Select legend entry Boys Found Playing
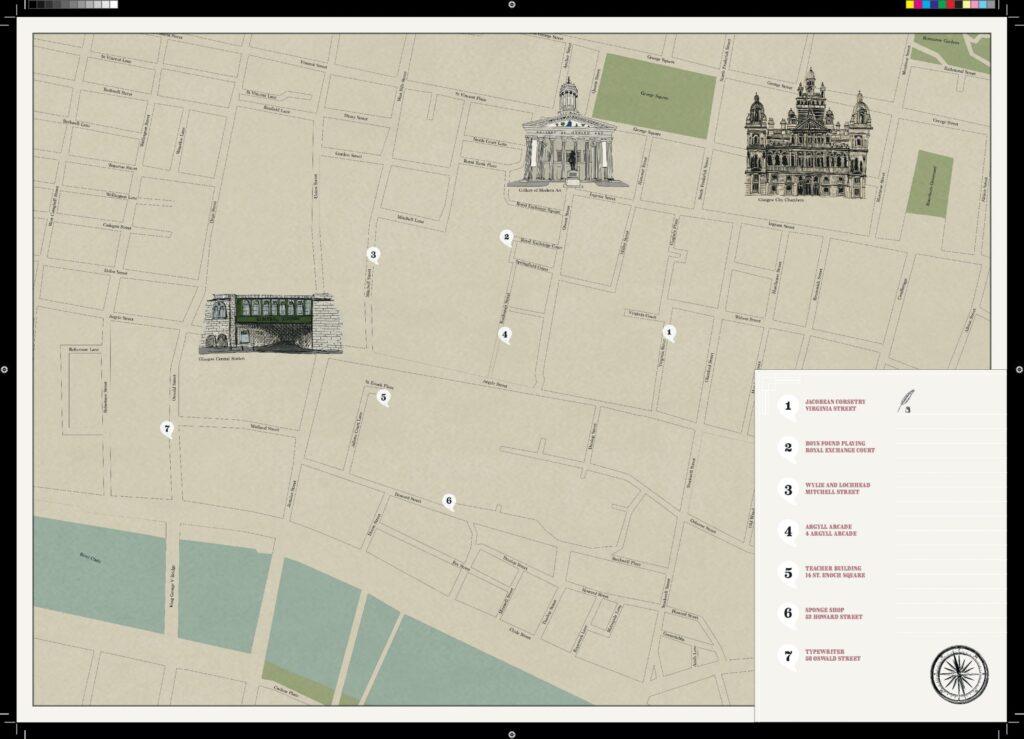The height and width of the screenshot is (739, 1024). coord(839,447)
